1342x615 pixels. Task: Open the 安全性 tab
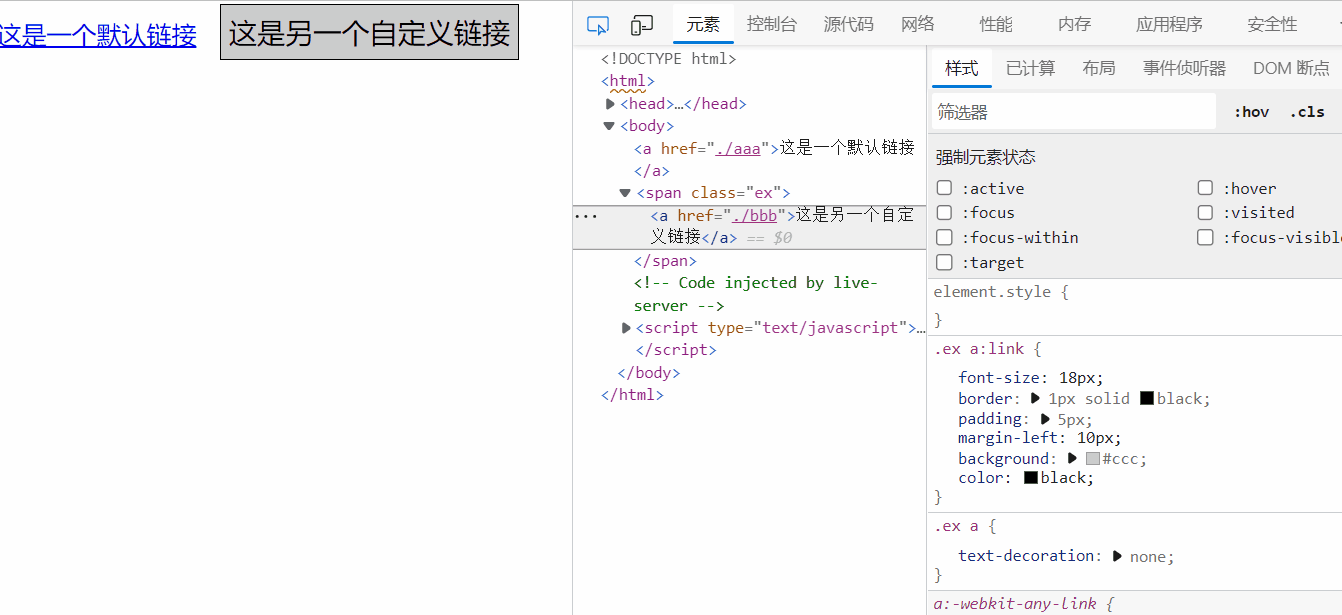(1272, 25)
